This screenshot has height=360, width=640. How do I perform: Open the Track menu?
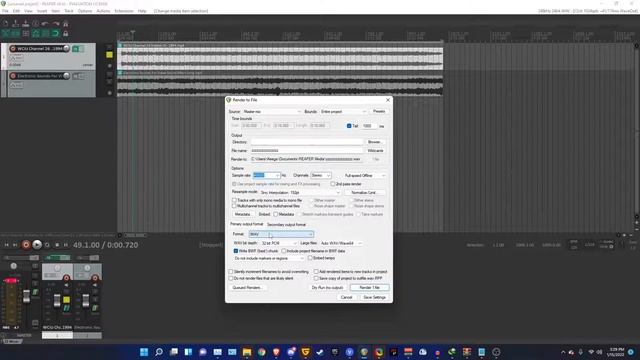69,11
